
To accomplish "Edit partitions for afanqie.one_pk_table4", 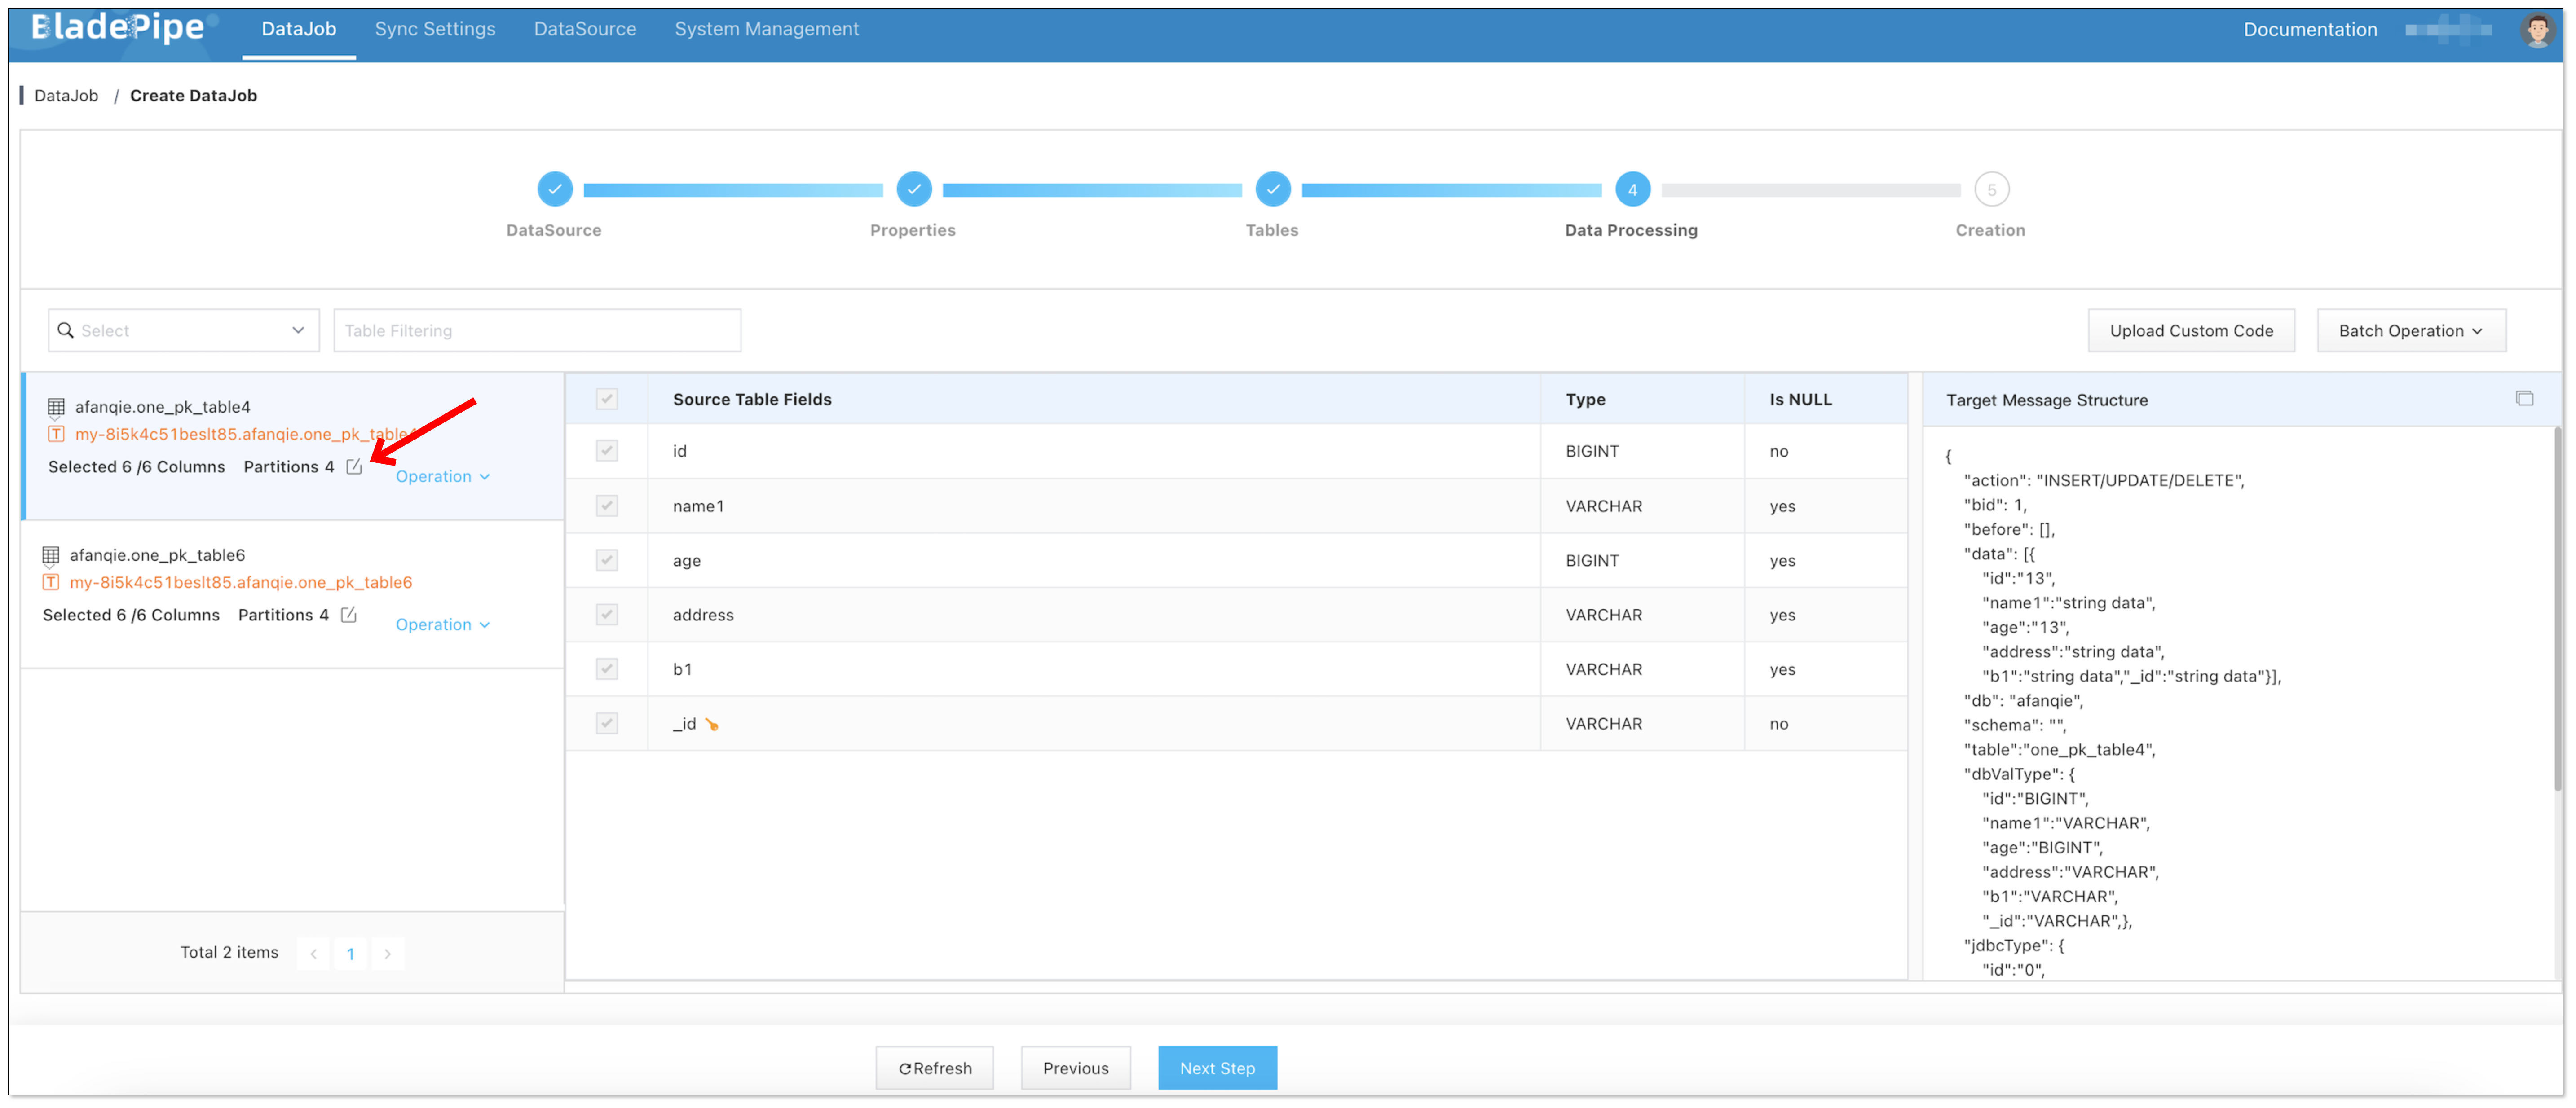I will [354, 467].
